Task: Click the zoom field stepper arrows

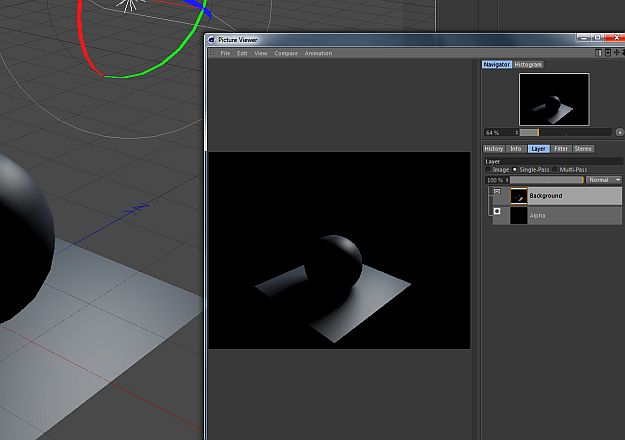Action: (517, 132)
